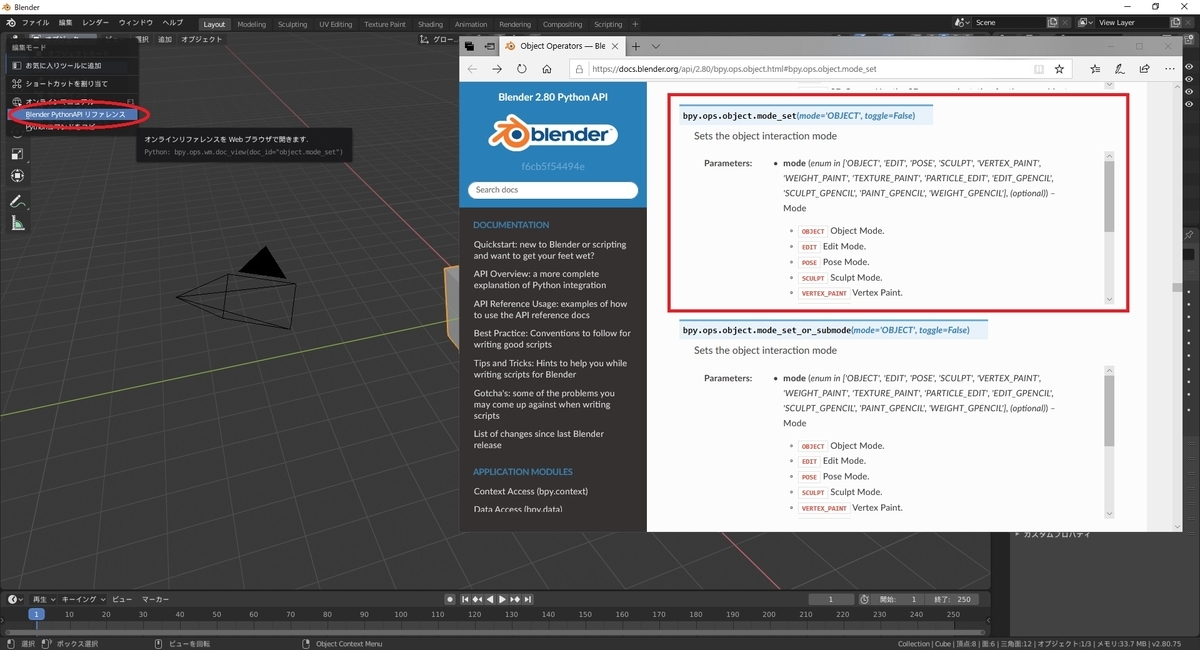The height and width of the screenshot is (650, 1200).
Task: Open the browser favorites list icon
Action: coord(1095,69)
